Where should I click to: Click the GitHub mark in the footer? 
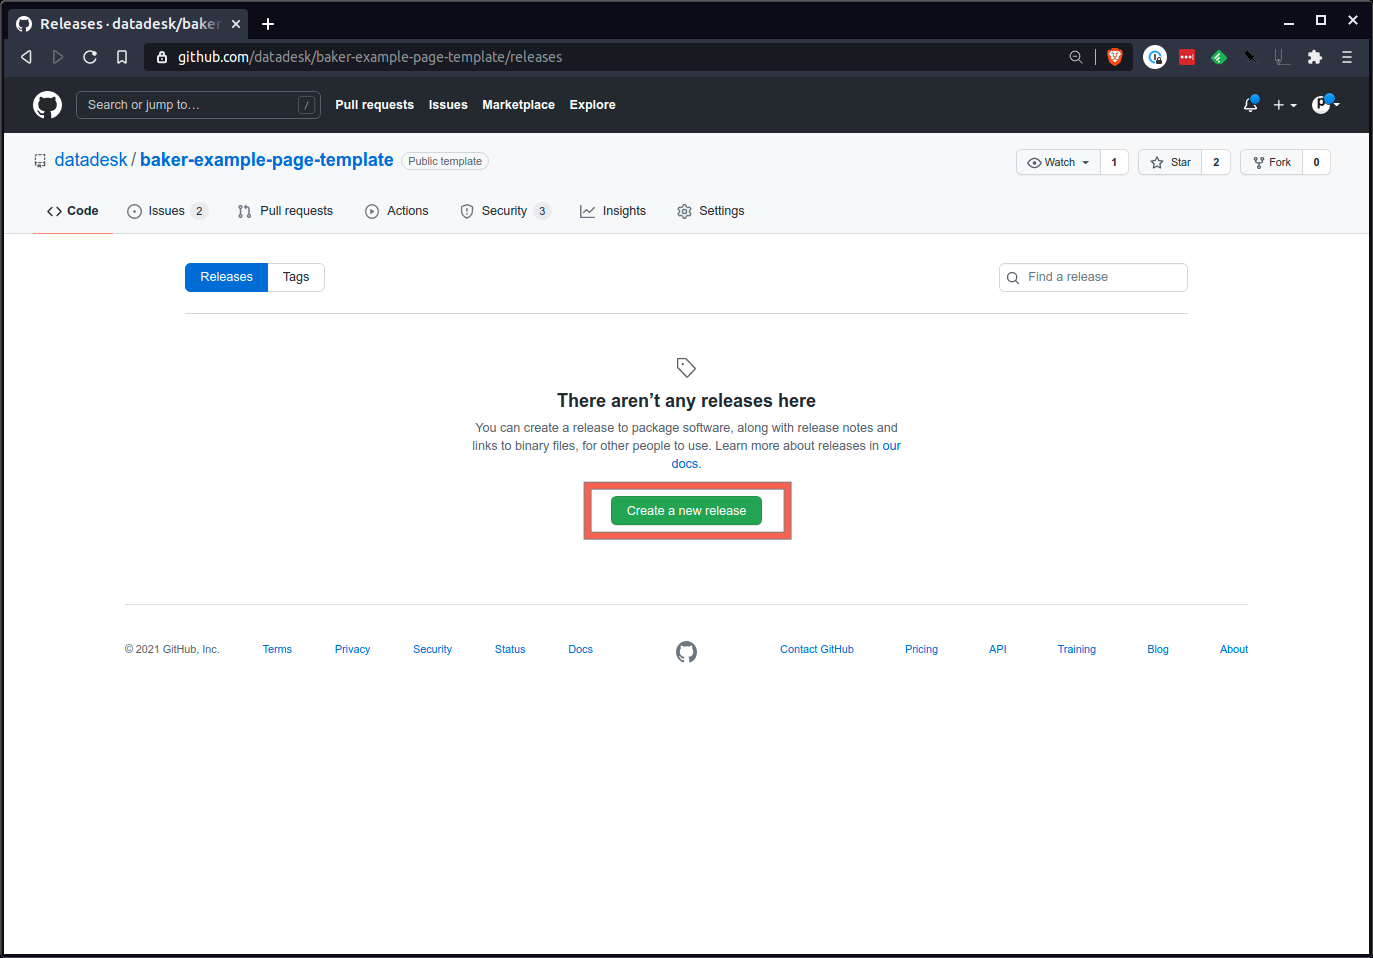tap(686, 652)
